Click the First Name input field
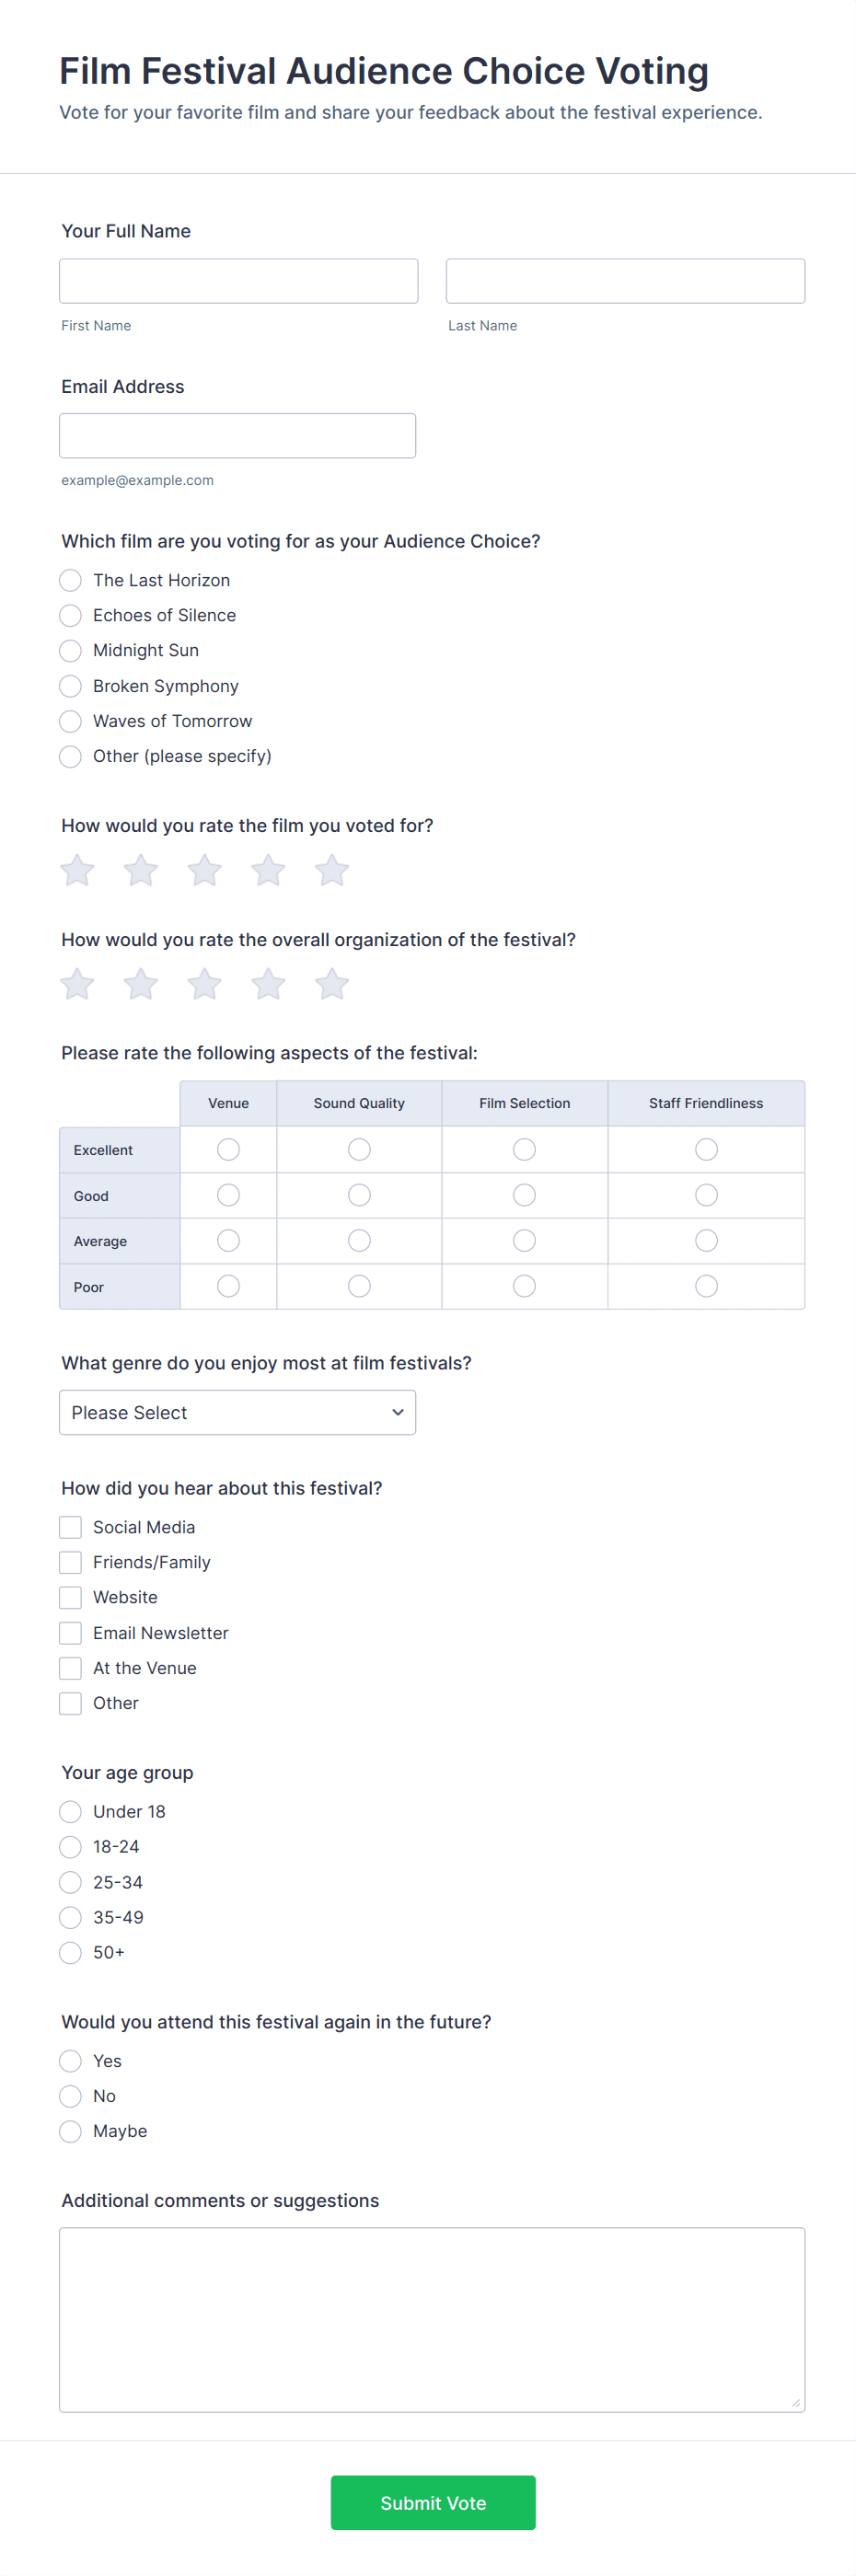The image size is (856, 2576). [238, 281]
